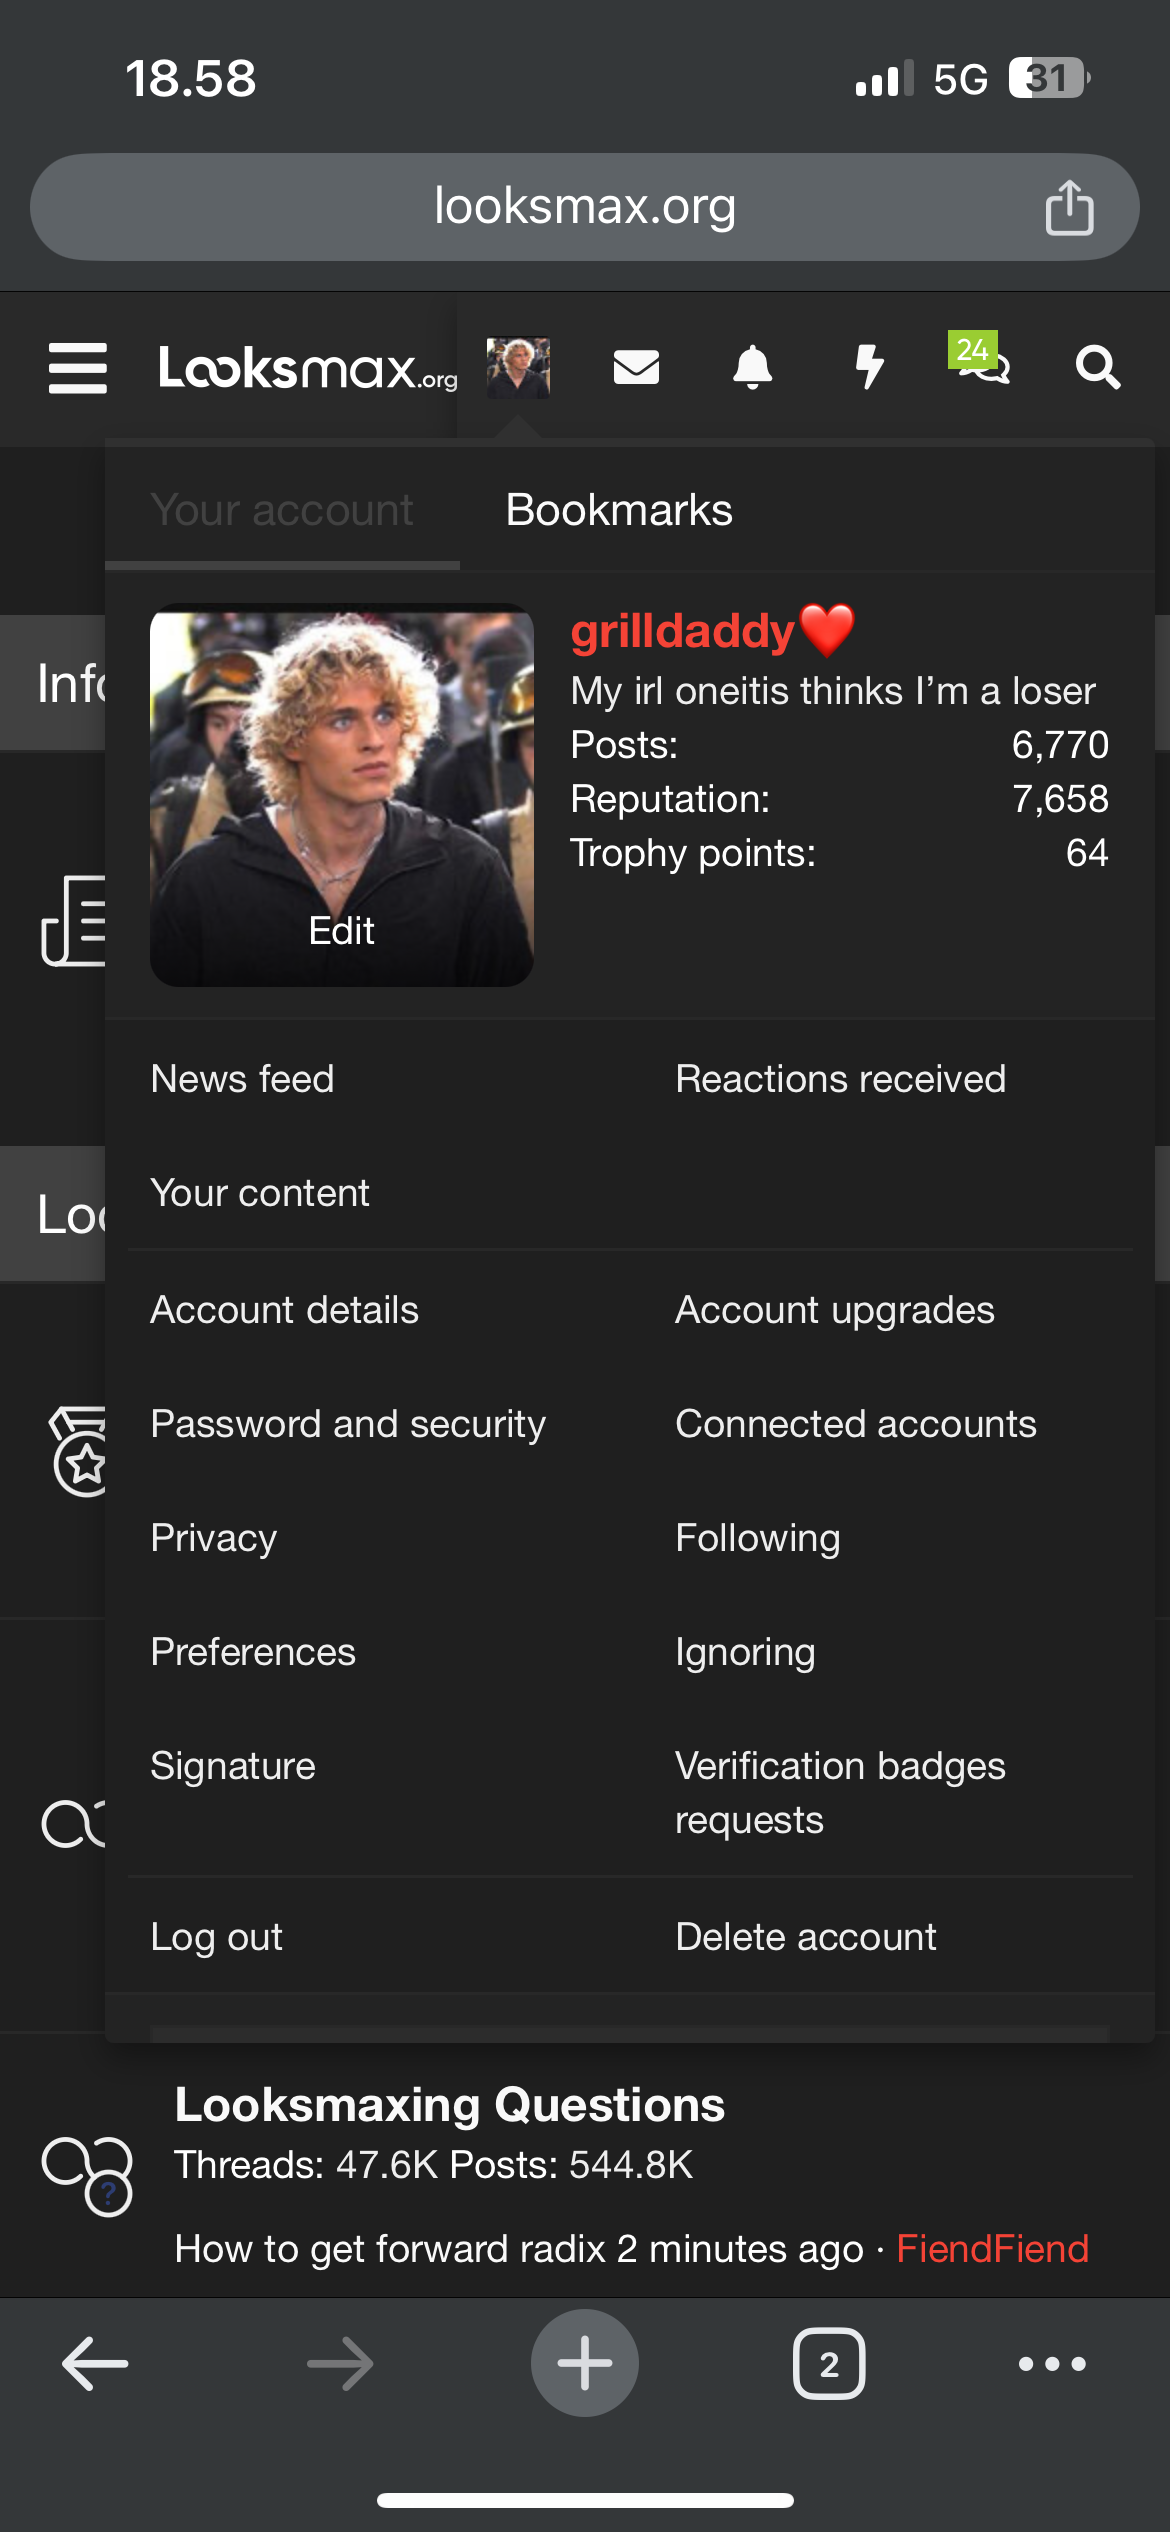1170x2532 pixels.
Task: Open browser three-dots more menu
Action: click(1052, 2364)
